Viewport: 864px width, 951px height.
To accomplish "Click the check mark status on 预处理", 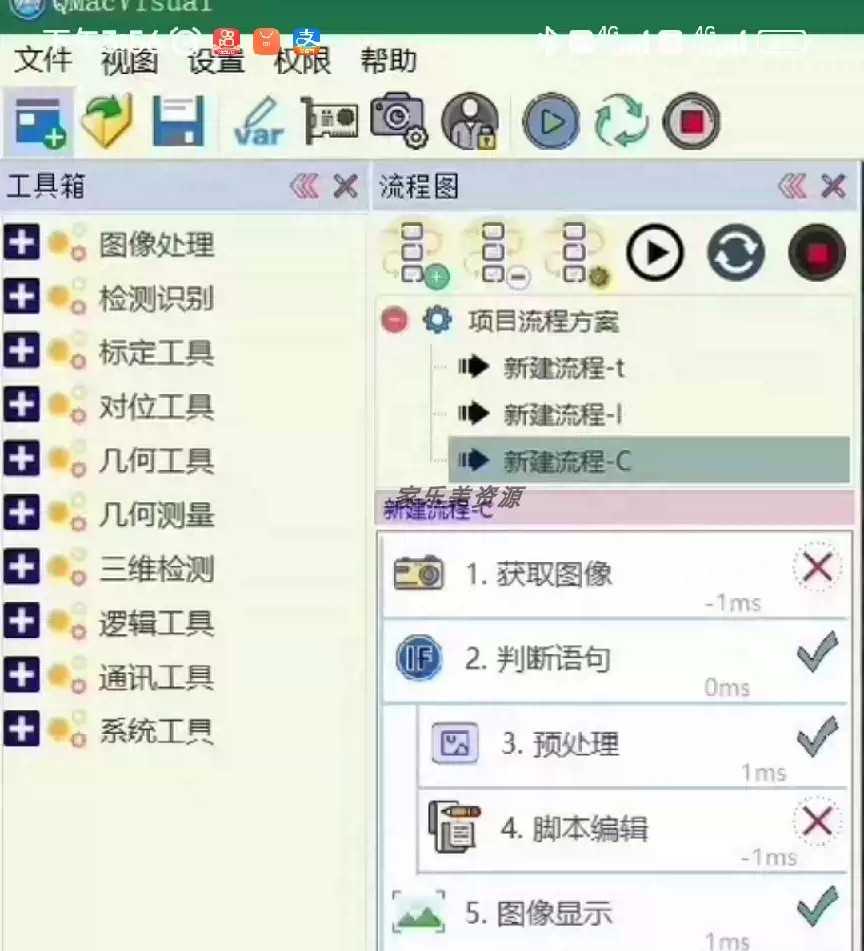I will coord(818,736).
